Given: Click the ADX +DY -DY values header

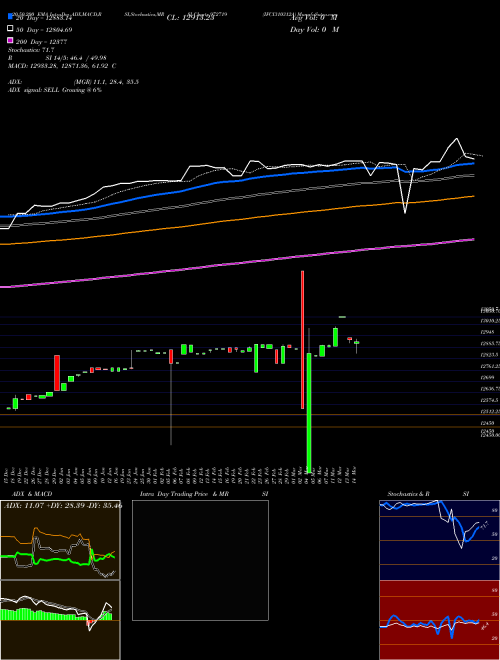Looking at the screenshot, I should 63,505.
